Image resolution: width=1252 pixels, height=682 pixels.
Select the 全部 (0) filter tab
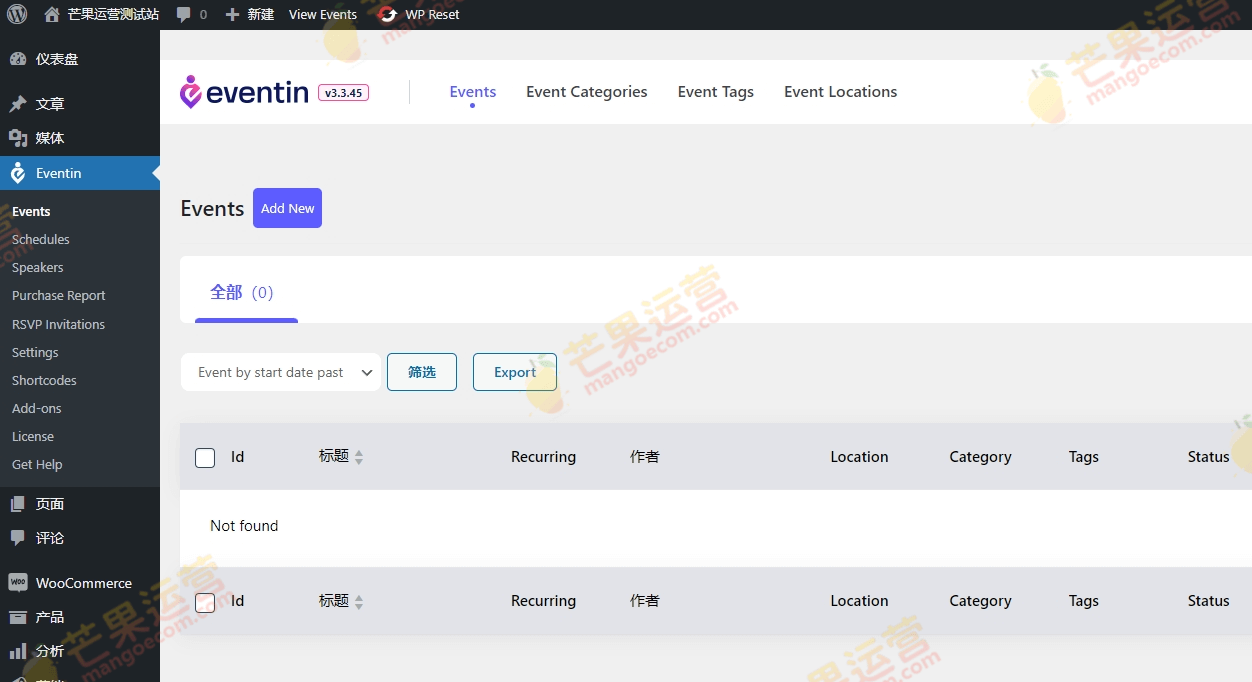(240, 291)
